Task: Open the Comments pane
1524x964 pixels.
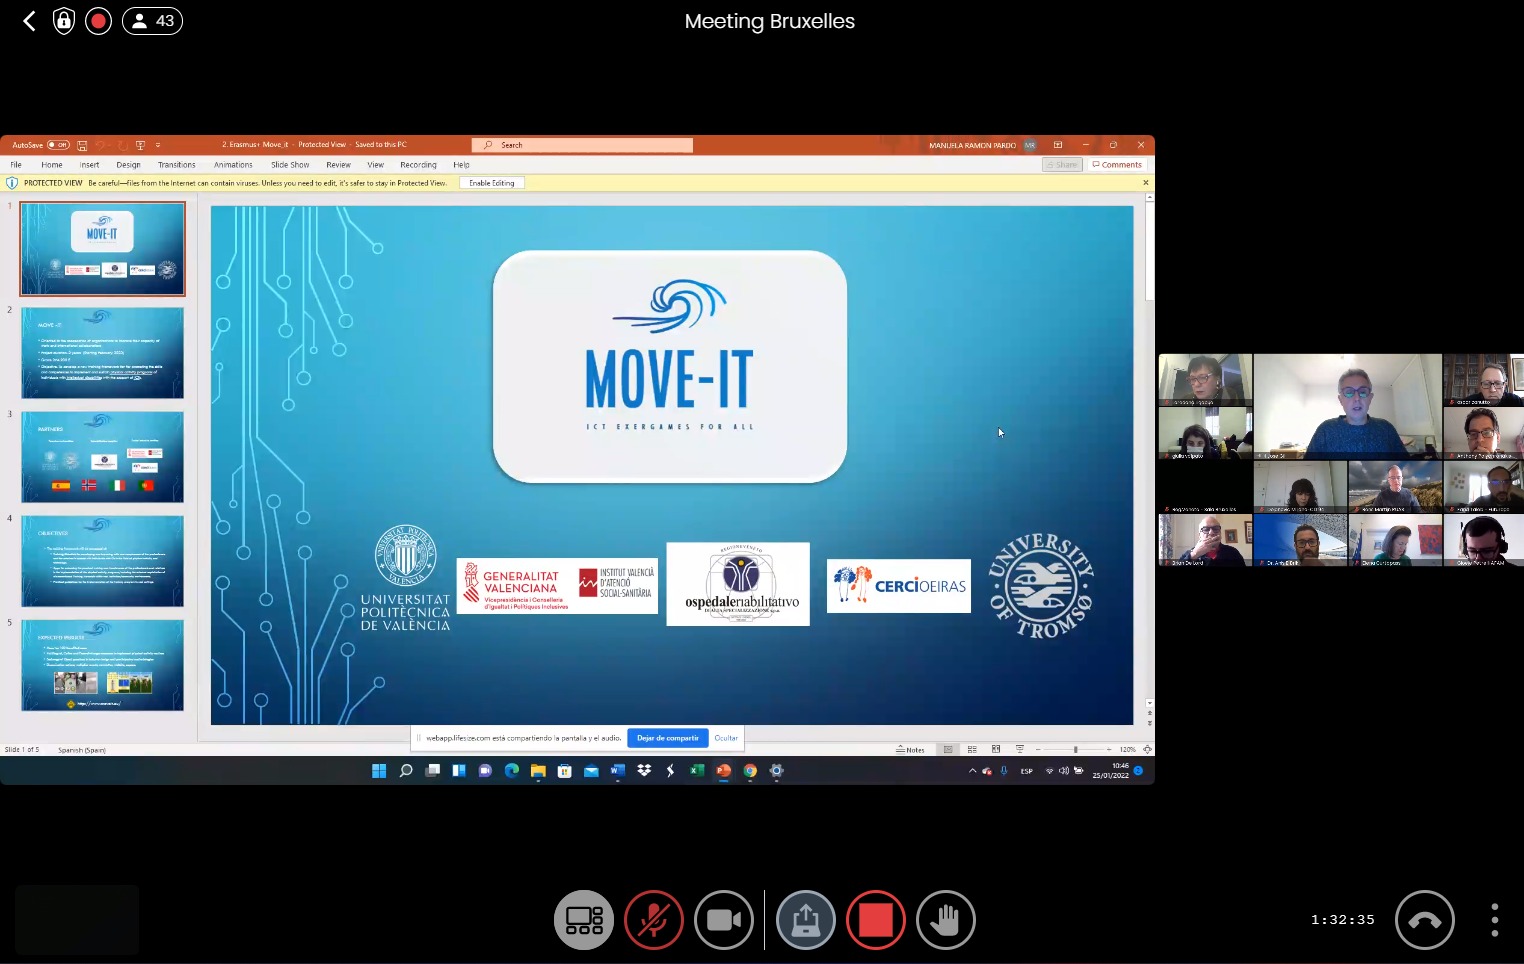Action: (1117, 165)
